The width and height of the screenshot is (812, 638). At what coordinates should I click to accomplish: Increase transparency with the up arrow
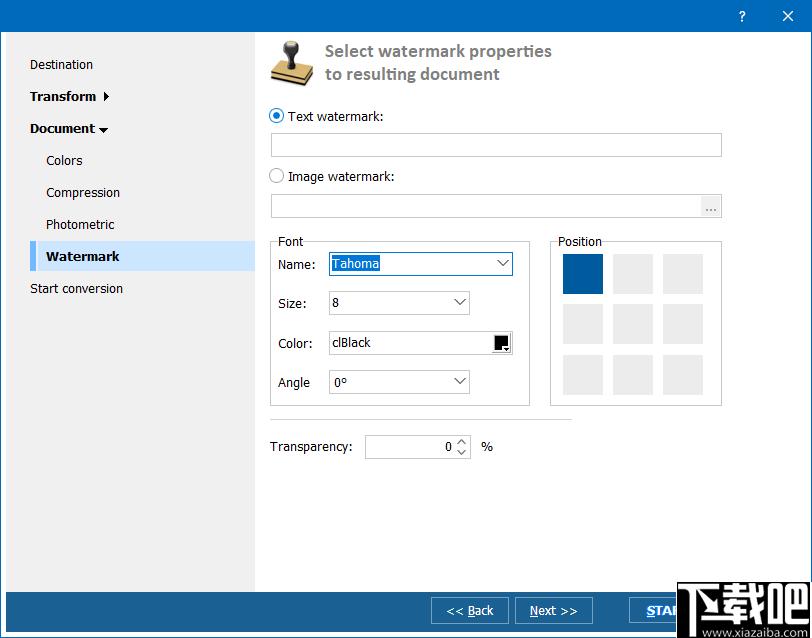pyautogui.click(x=462, y=442)
